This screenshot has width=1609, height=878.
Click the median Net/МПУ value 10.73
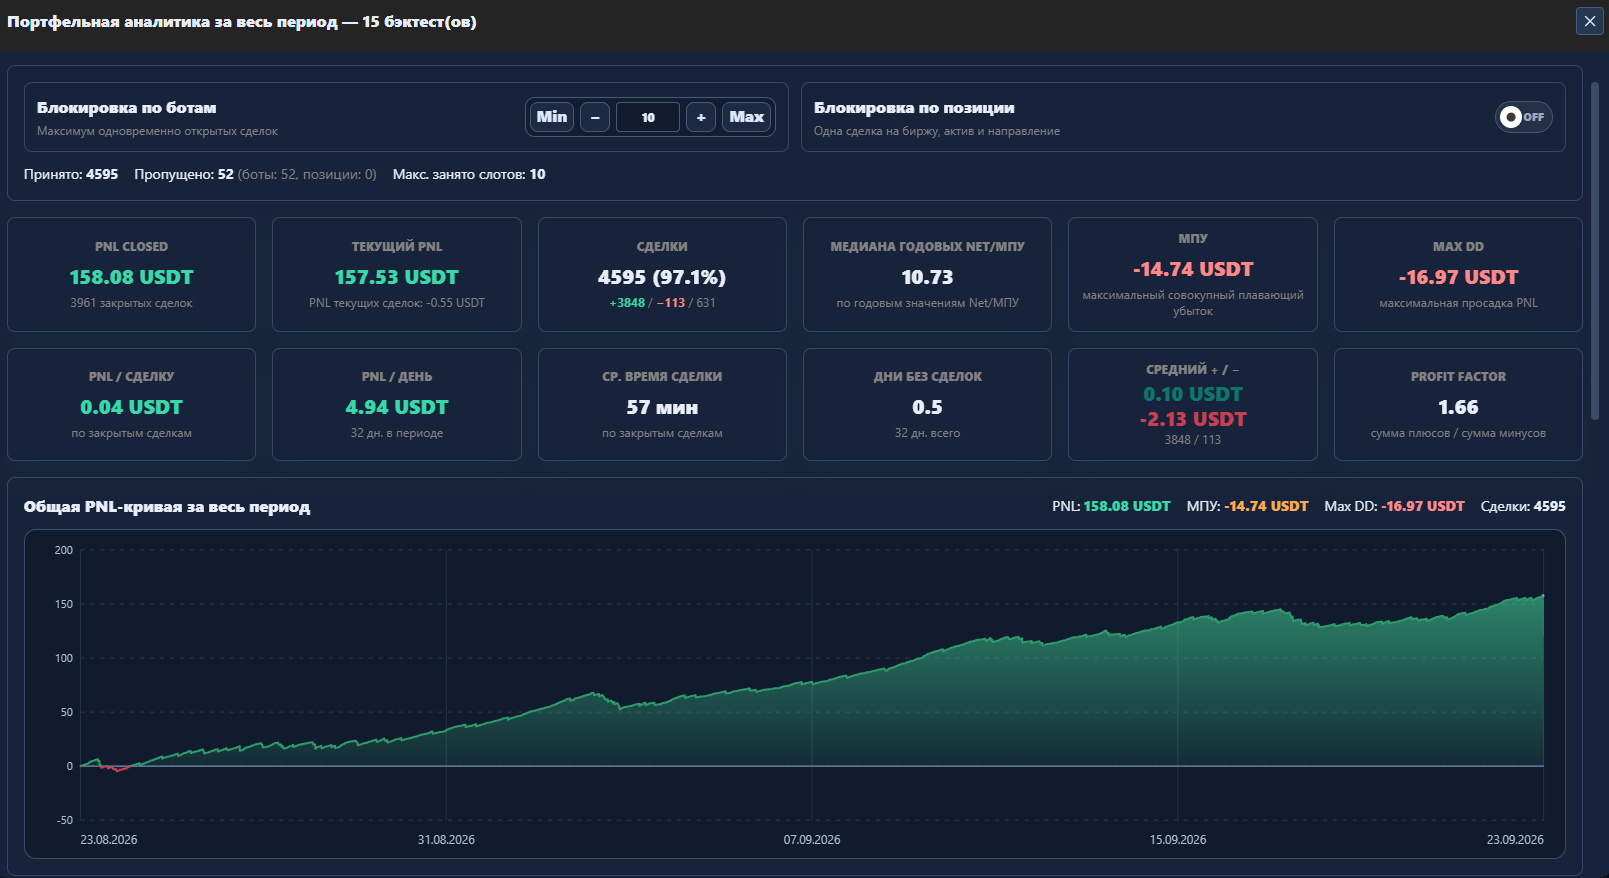[927, 277]
